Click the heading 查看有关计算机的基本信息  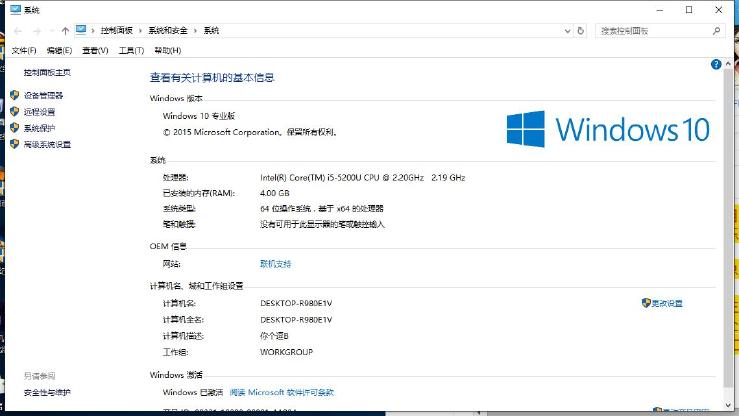[212, 78]
